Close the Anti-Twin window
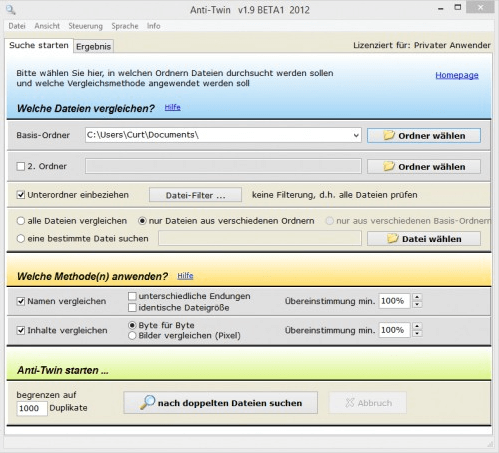The height and width of the screenshot is (453, 499). tap(480, 7)
